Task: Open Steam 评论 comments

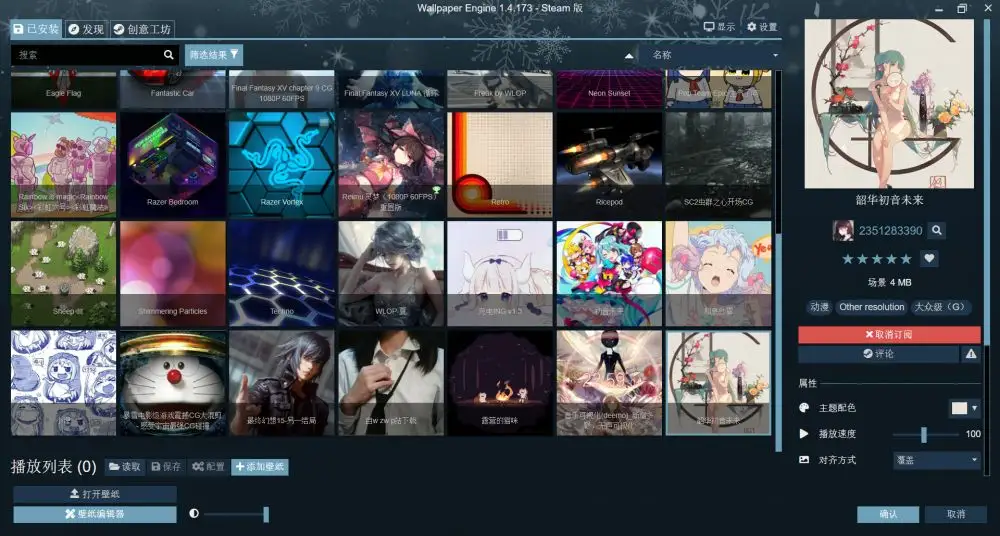Action: point(878,354)
